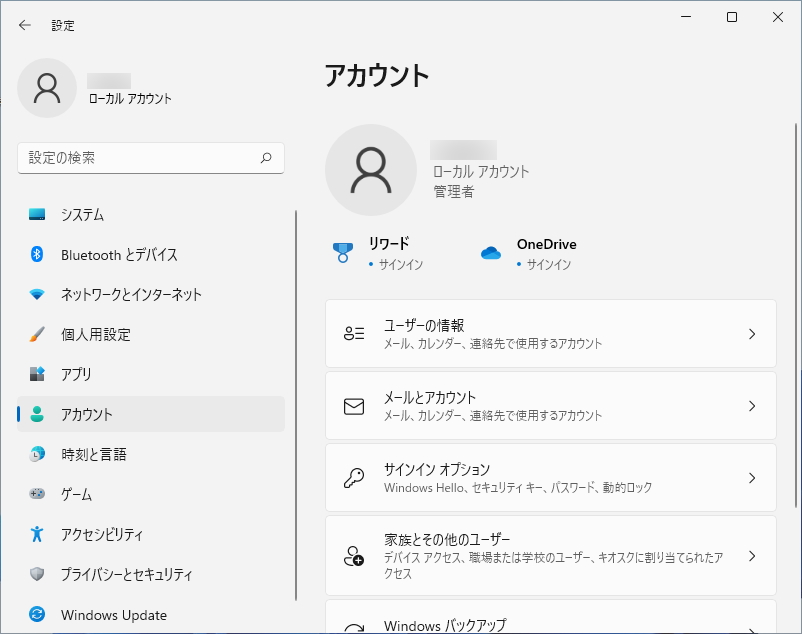Click the リワード medal icon

(x=343, y=253)
